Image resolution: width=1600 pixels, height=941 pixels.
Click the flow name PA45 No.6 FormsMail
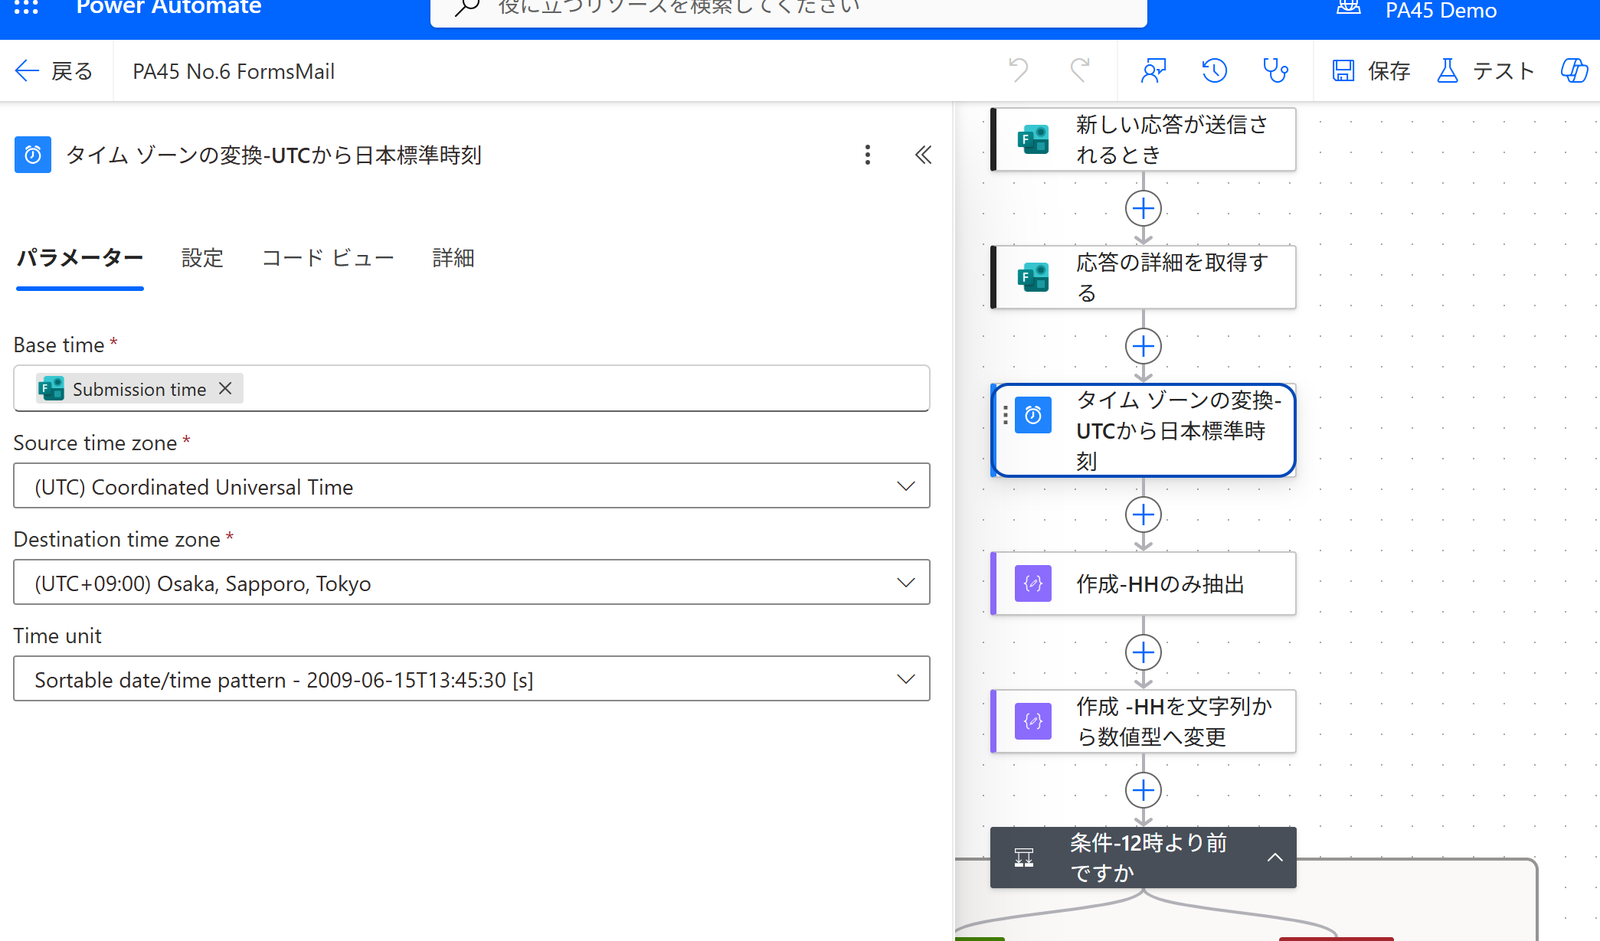click(234, 71)
